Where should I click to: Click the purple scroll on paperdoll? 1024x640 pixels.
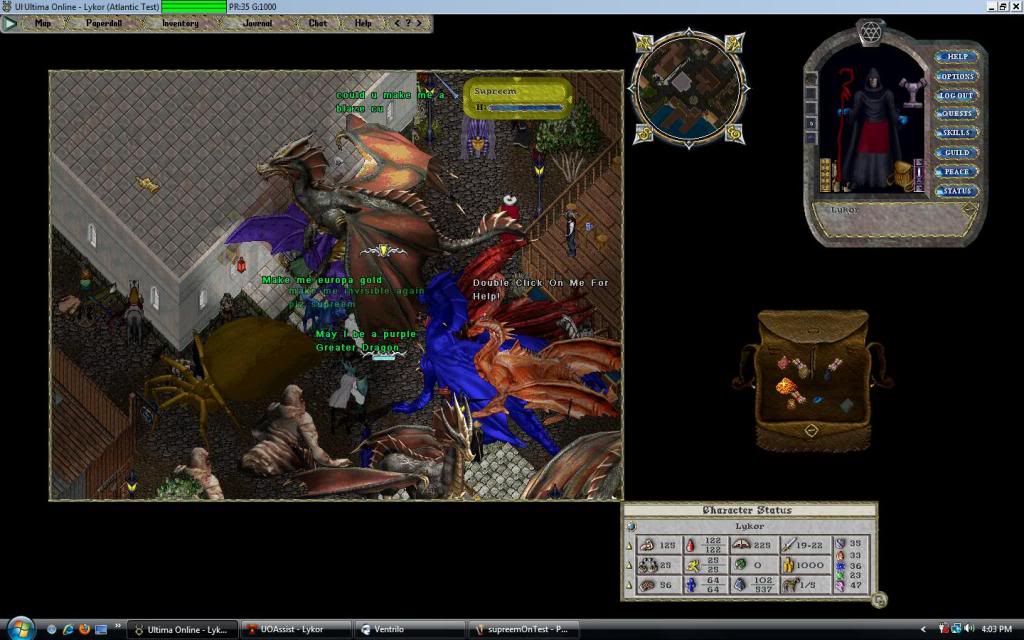point(920,176)
